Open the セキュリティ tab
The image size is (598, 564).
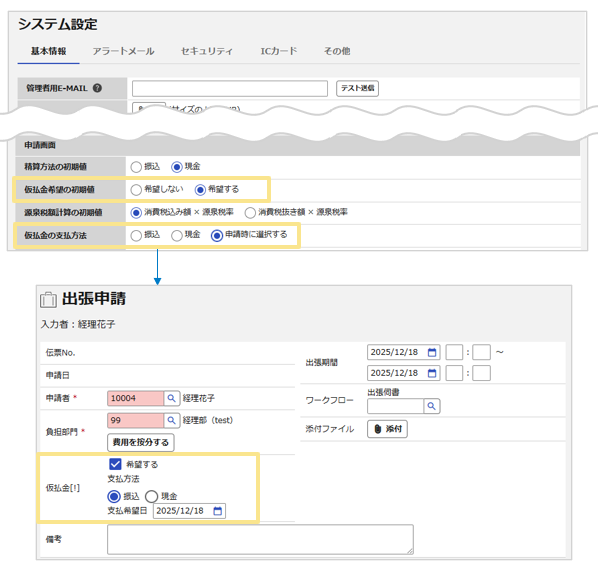pos(207,51)
